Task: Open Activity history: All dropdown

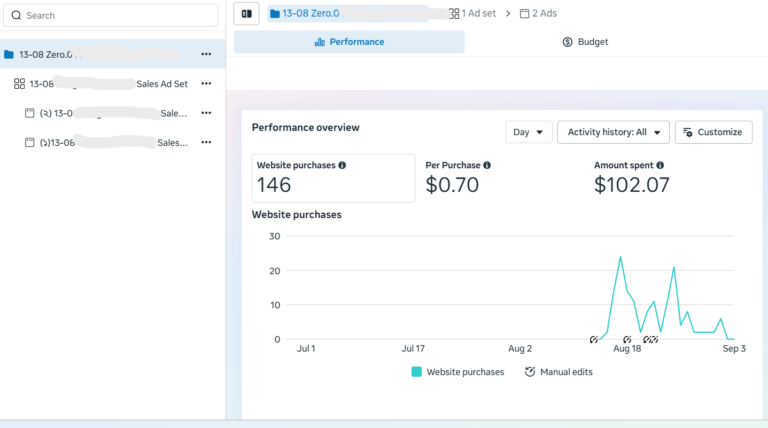Action: (613, 132)
